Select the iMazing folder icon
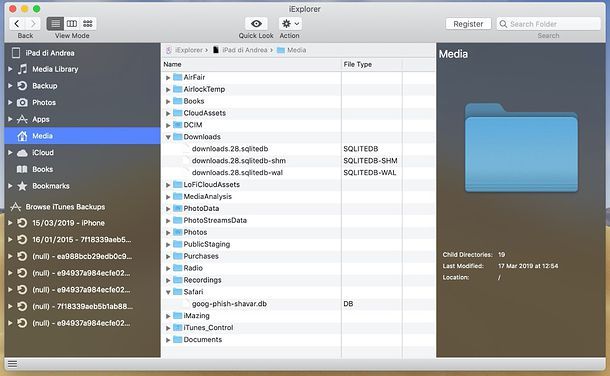610x376 pixels. coord(178,316)
